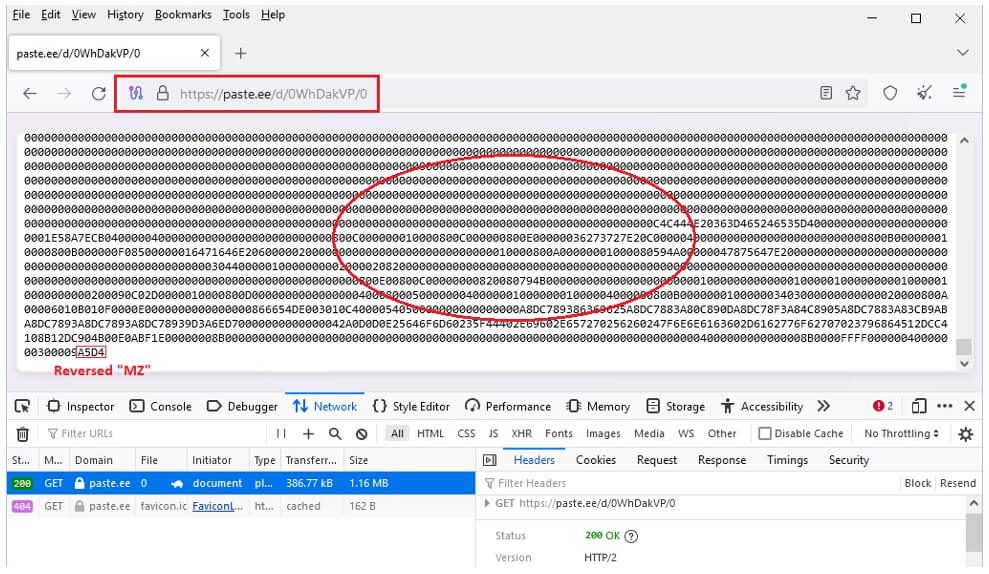Open the FaviconLoader initiator link
This screenshot has height=574, width=989.
[217, 507]
